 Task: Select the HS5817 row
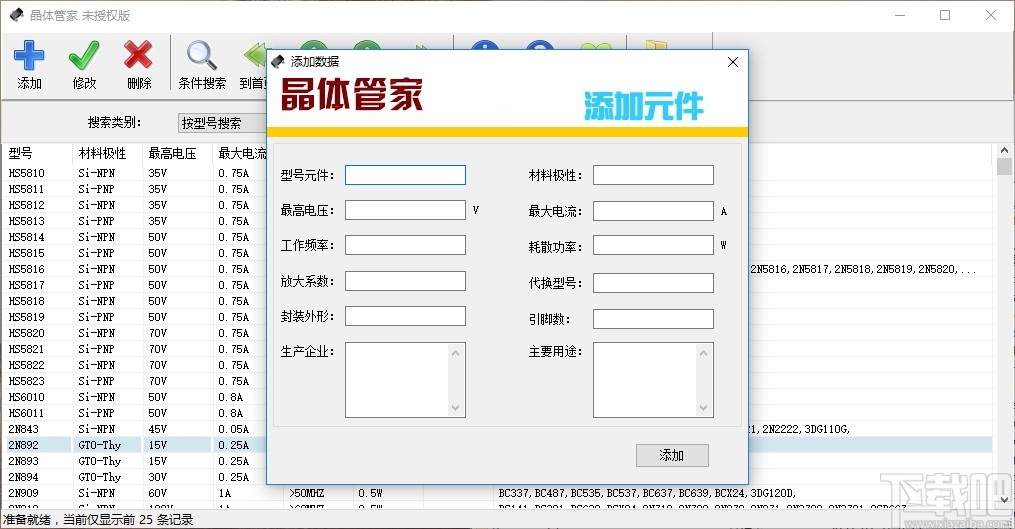134,285
